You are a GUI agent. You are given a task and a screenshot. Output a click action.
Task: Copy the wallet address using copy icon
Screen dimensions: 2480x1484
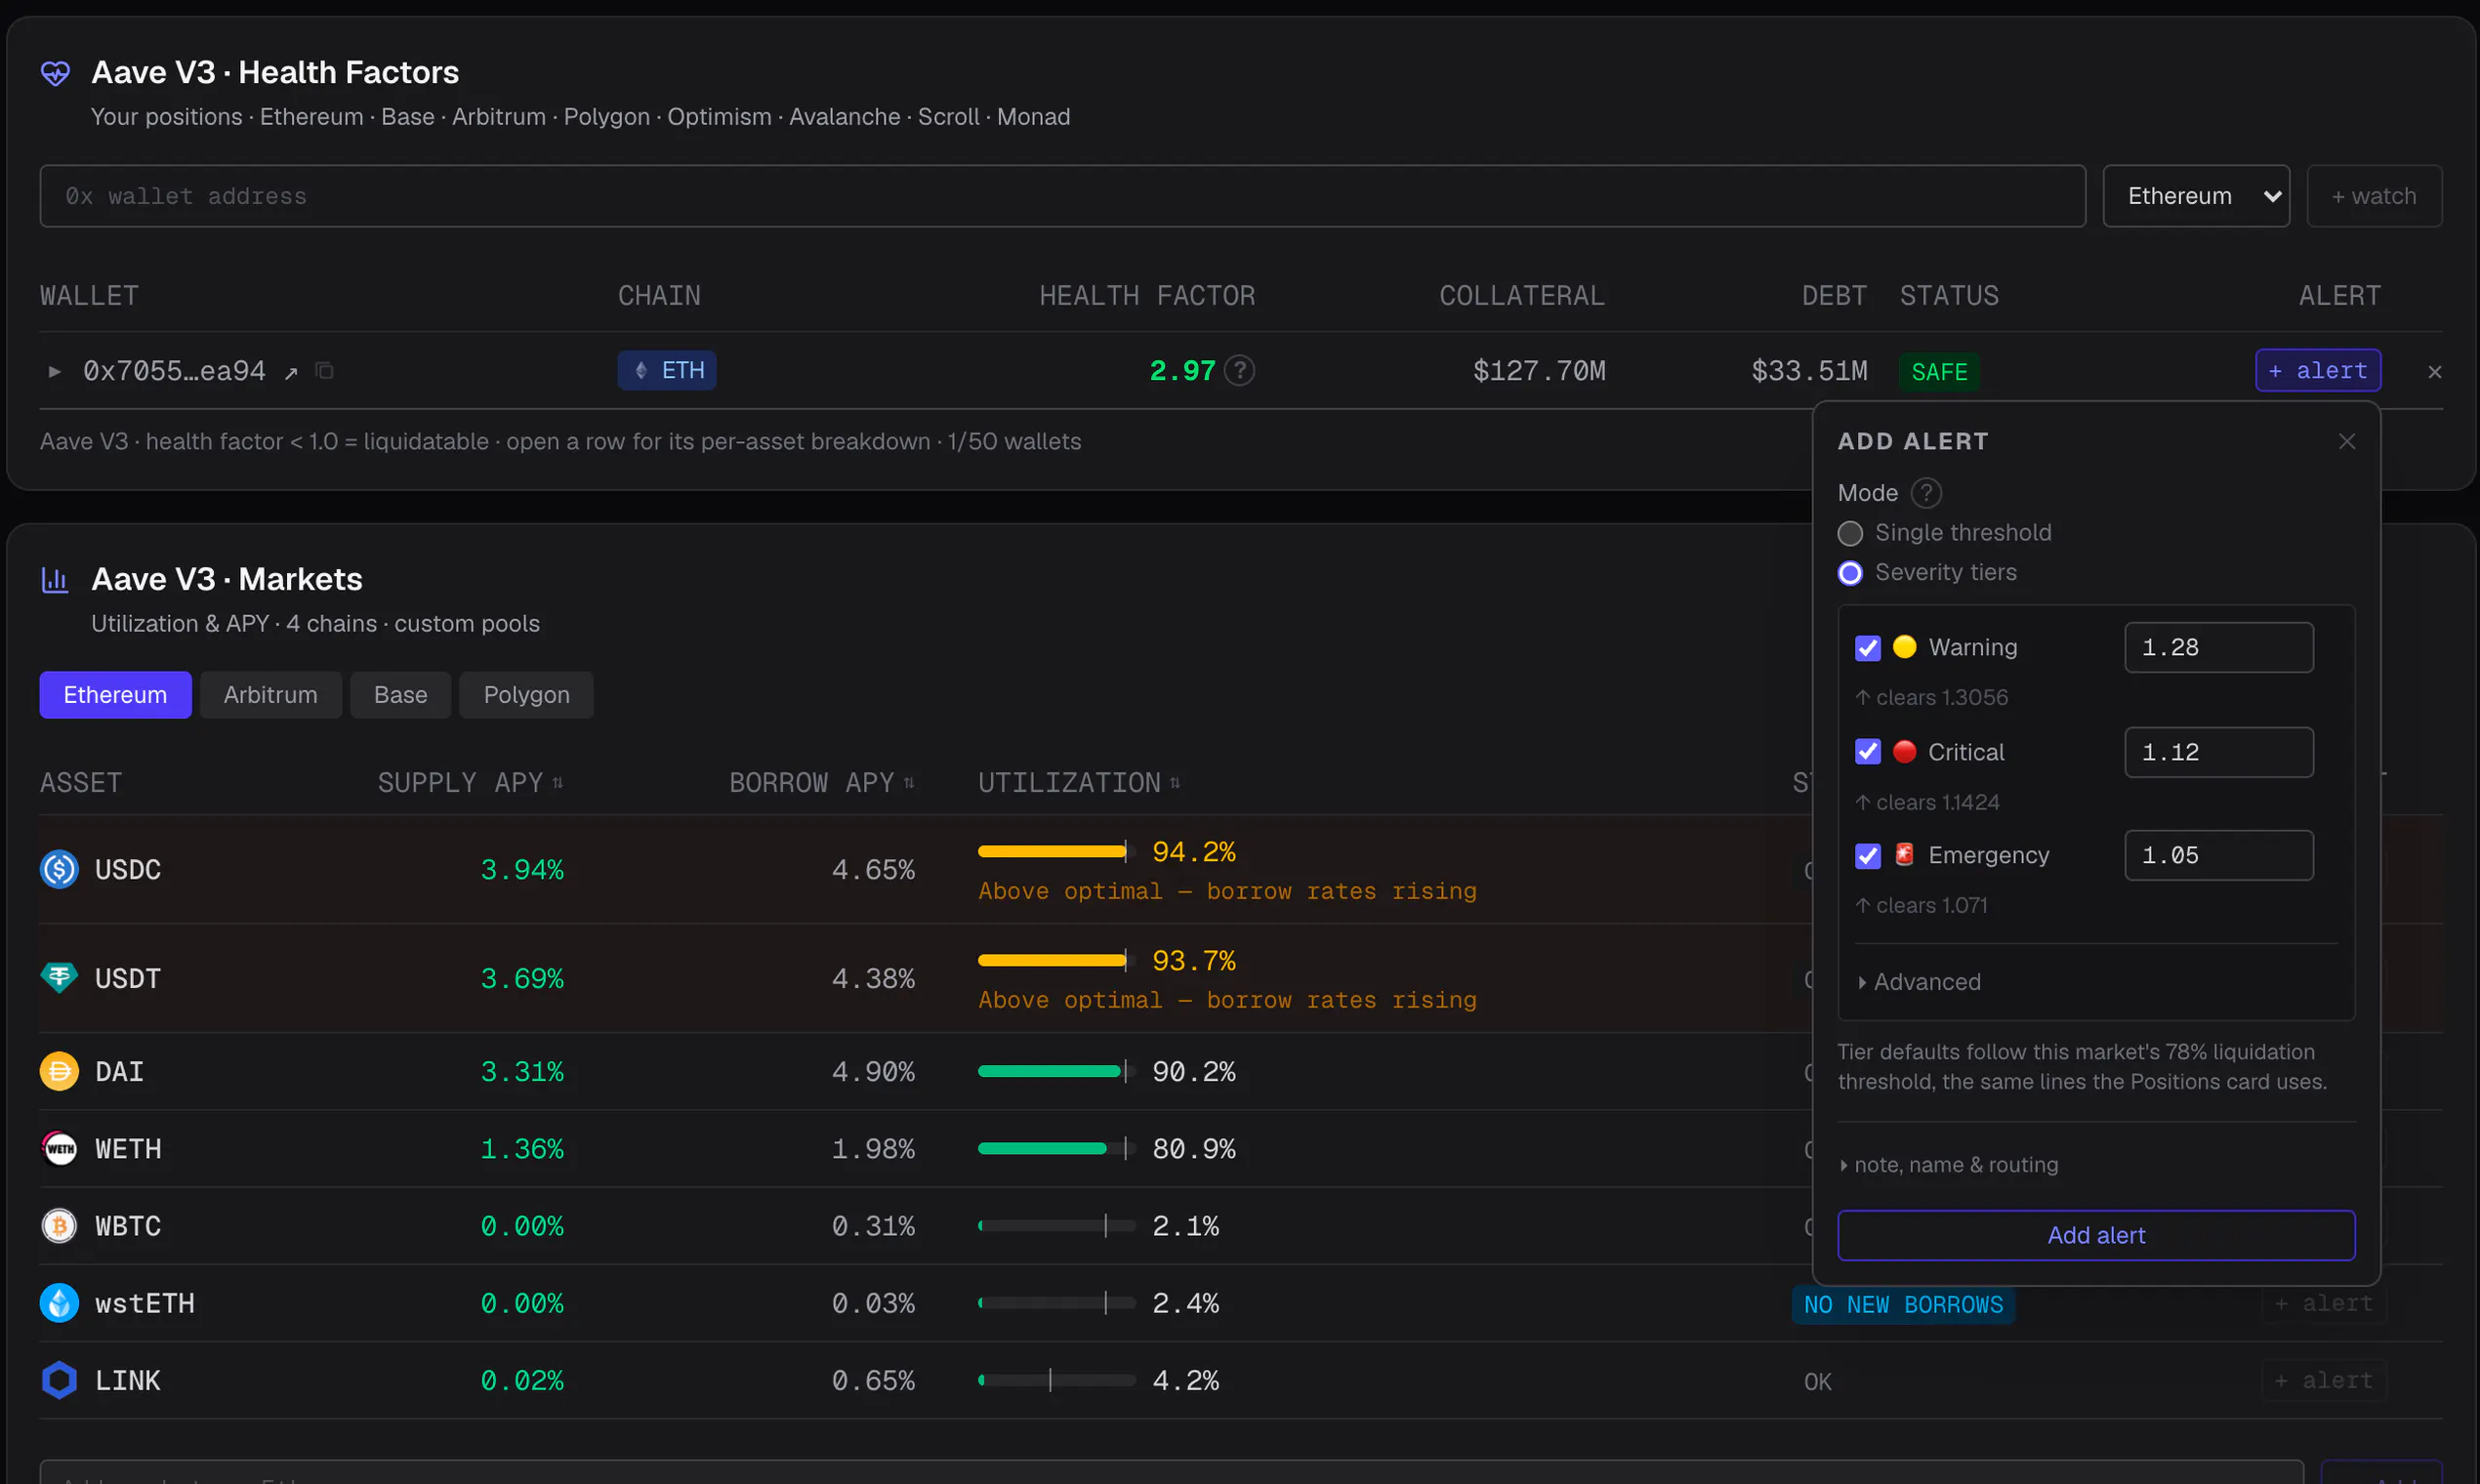[x=324, y=371]
